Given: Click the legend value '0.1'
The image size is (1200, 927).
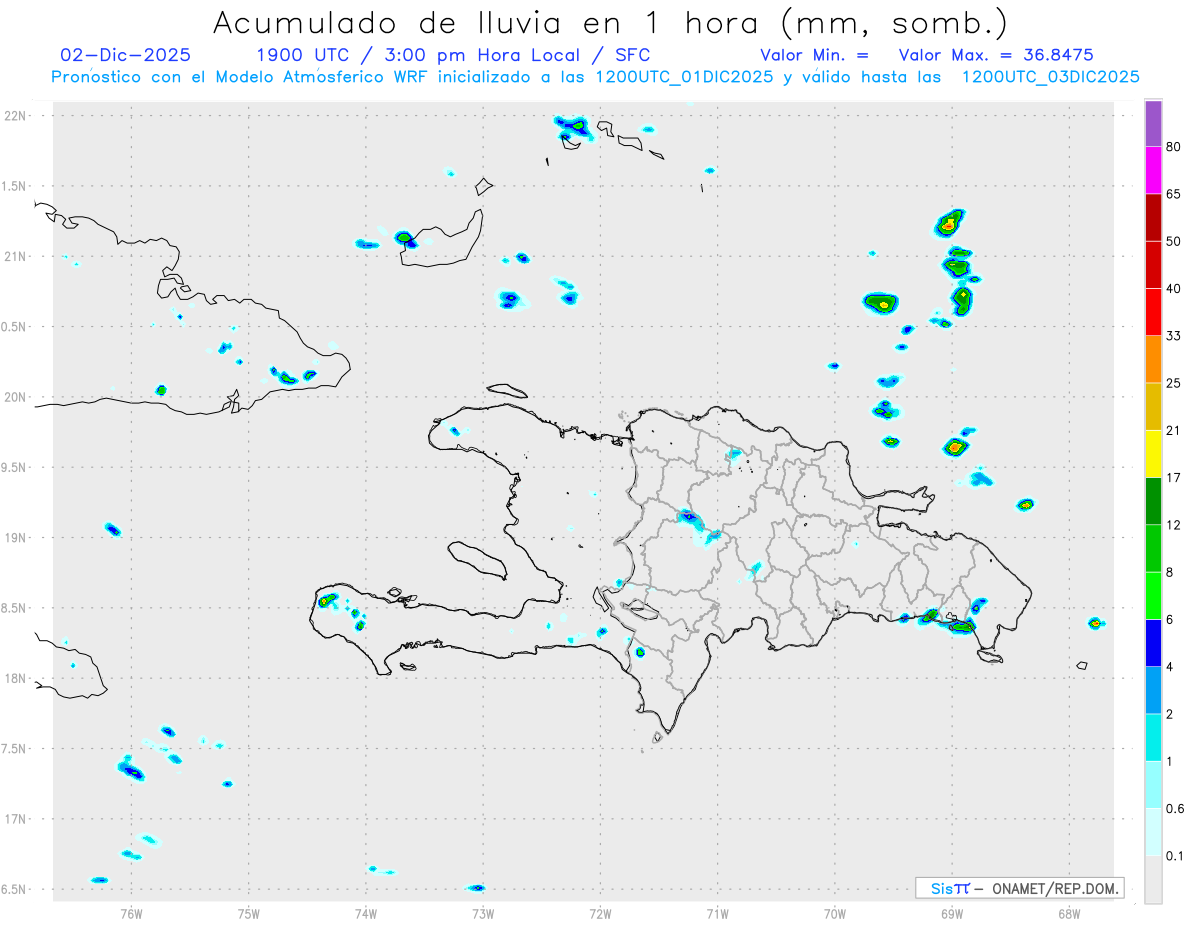Looking at the screenshot, I should tap(1175, 856).
